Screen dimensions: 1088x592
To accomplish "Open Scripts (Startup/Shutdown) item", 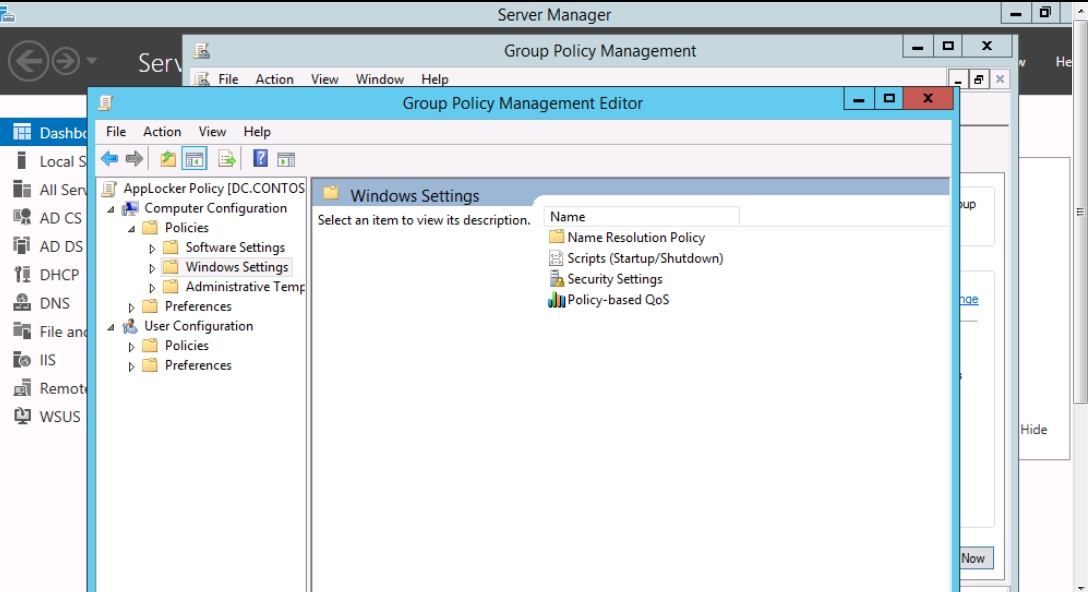I will pos(644,258).
